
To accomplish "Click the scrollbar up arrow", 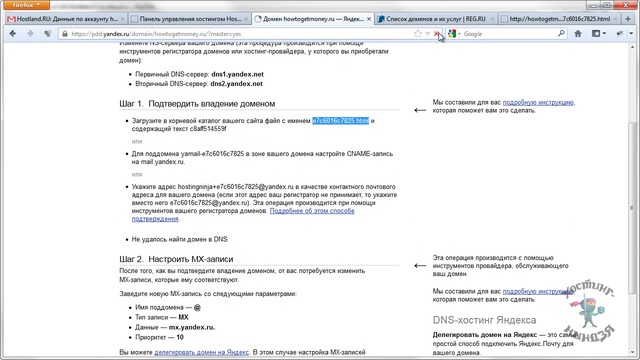I will pyautogui.click(x=632, y=47).
